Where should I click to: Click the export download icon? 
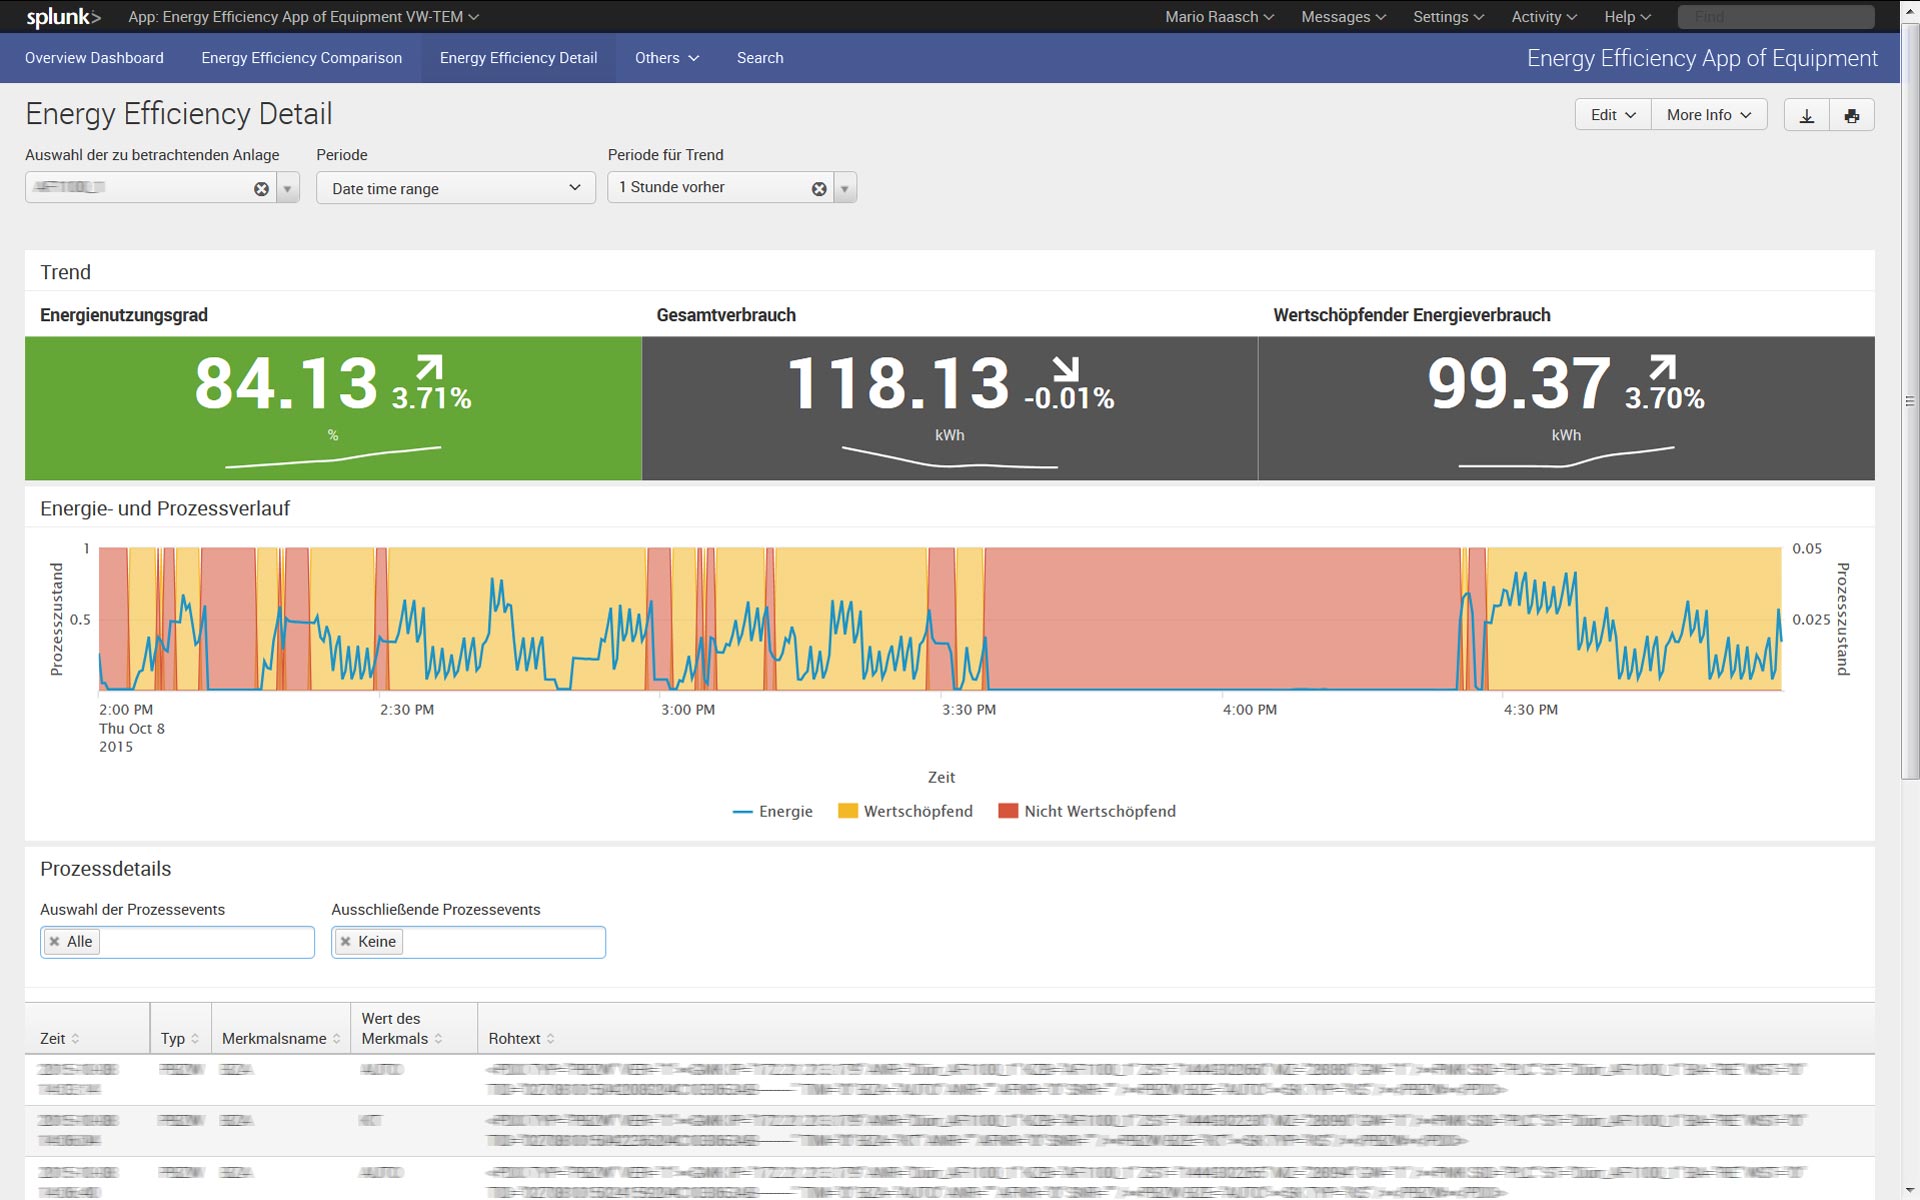click(x=1806, y=115)
